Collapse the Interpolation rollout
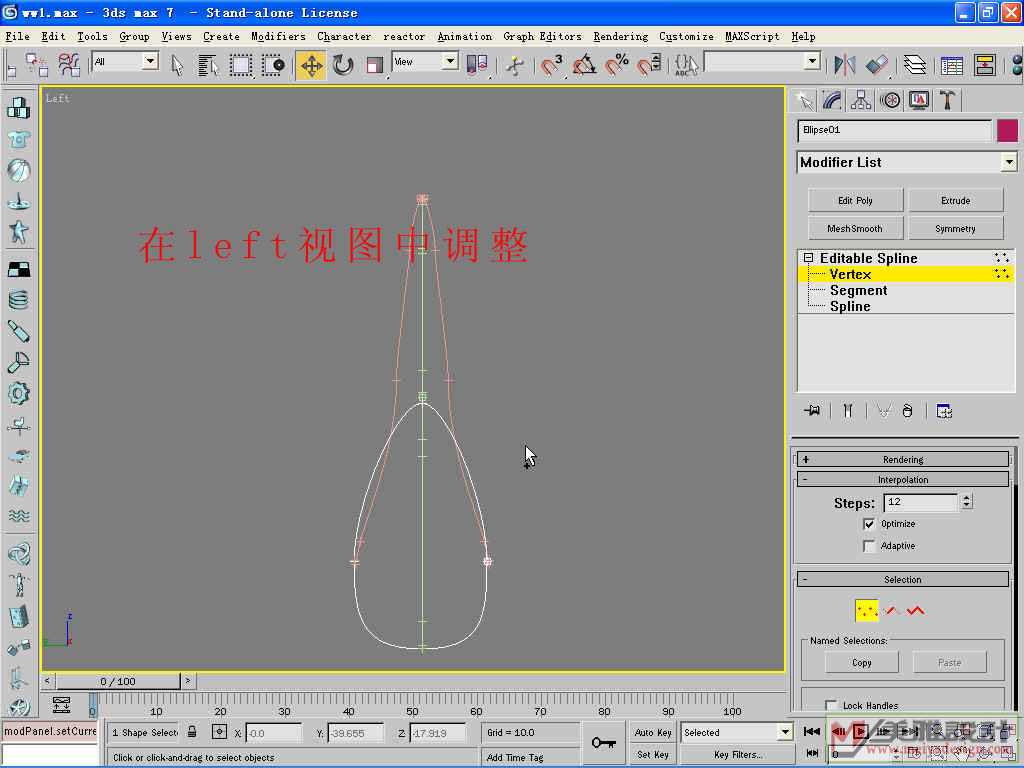The height and width of the screenshot is (768, 1024). coord(903,480)
